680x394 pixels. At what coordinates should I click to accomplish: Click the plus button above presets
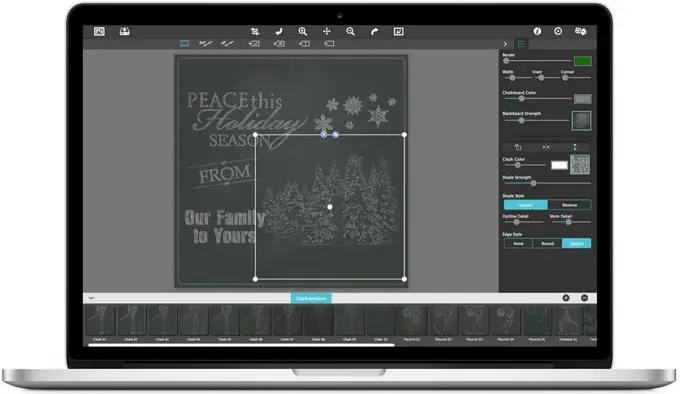click(x=566, y=298)
